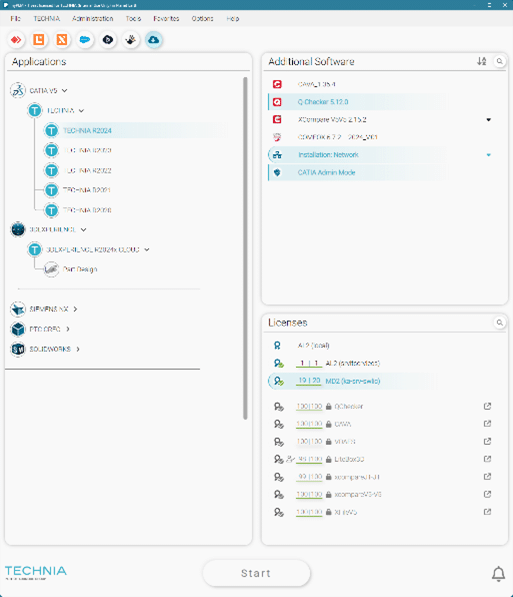Open the TECHNIA menu
The width and height of the screenshot is (513, 597).
point(46,19)
